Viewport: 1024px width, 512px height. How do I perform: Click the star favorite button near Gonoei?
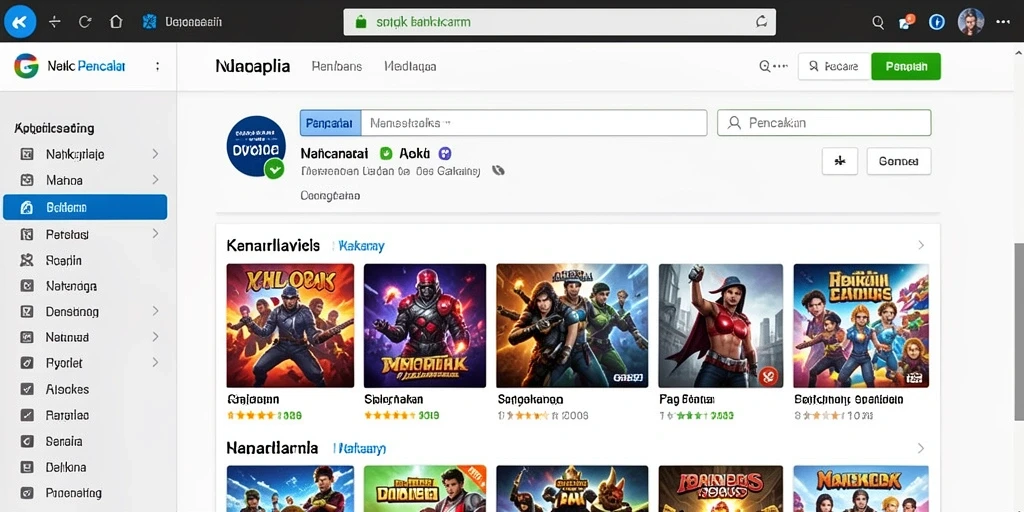pos(840,161)
